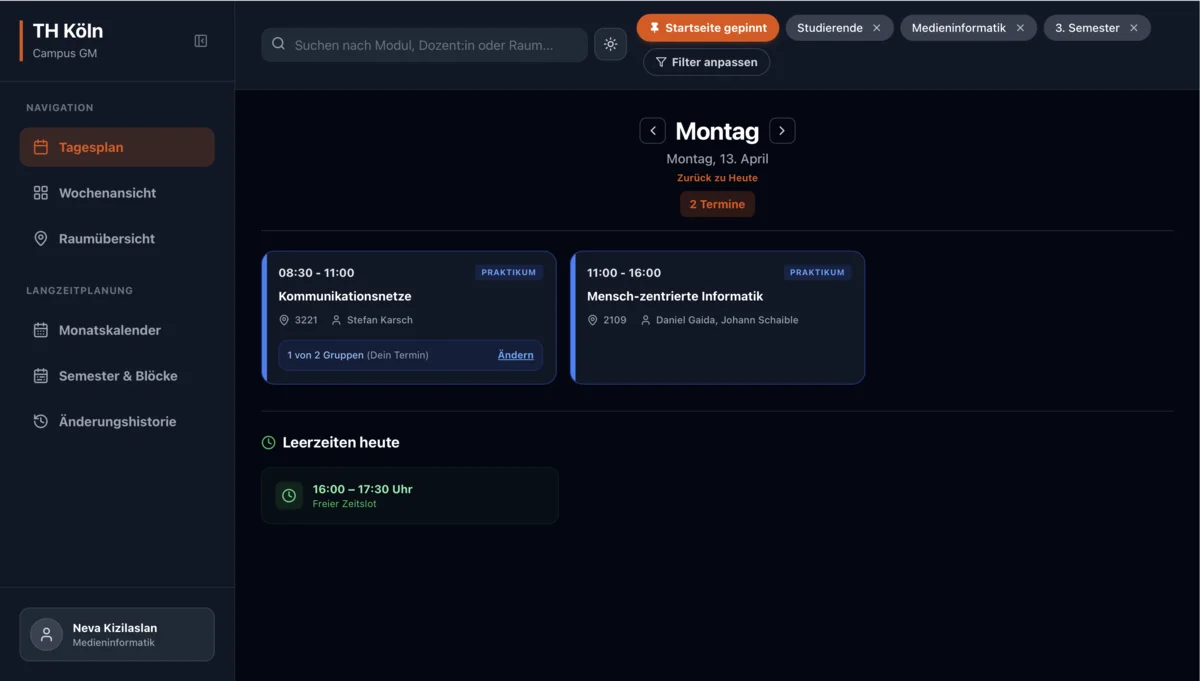1200x681 pixels.
Task: Go to previous day with left chevron
Action: (652, 131)
